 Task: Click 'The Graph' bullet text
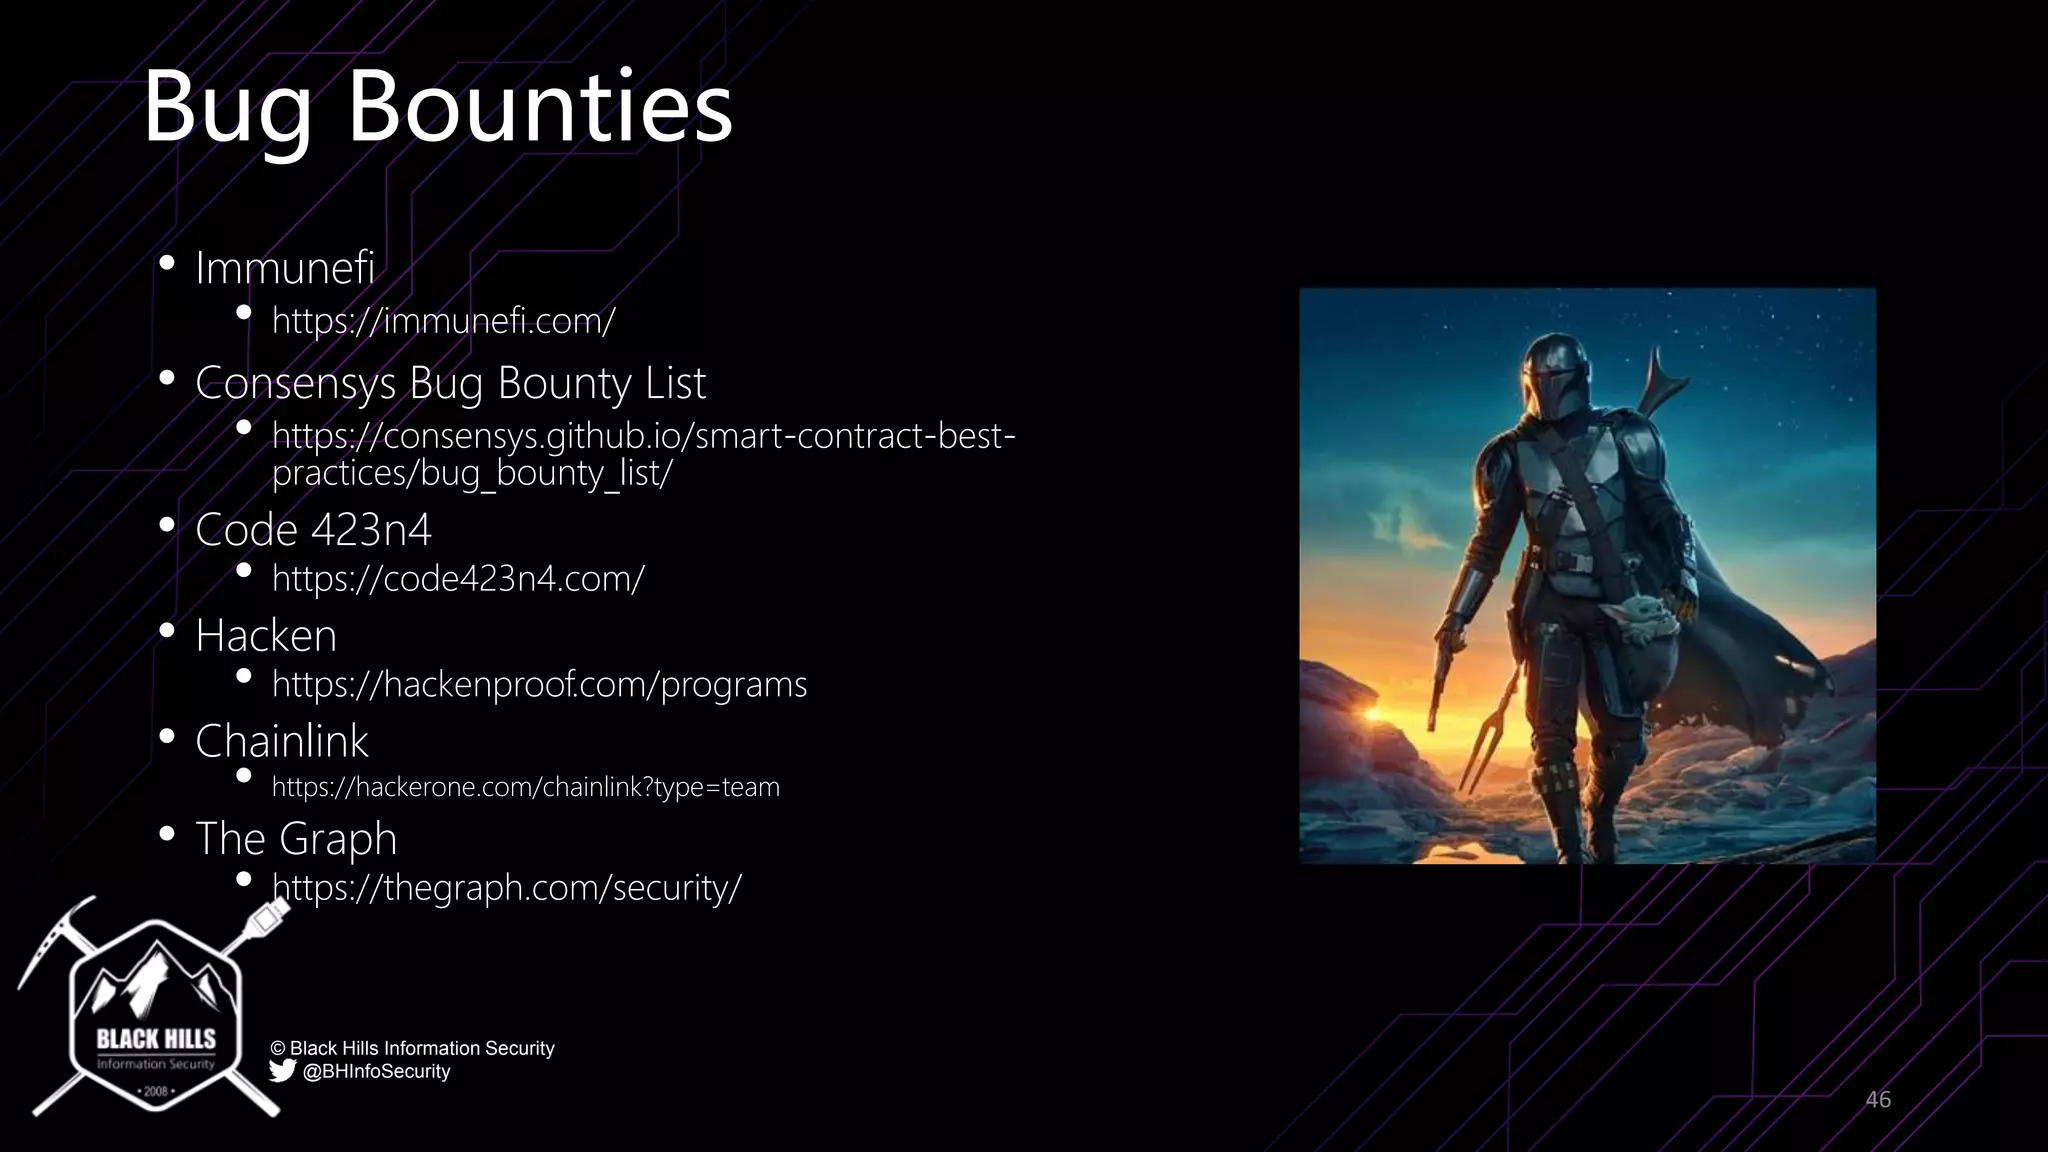[x=296, y=839]
